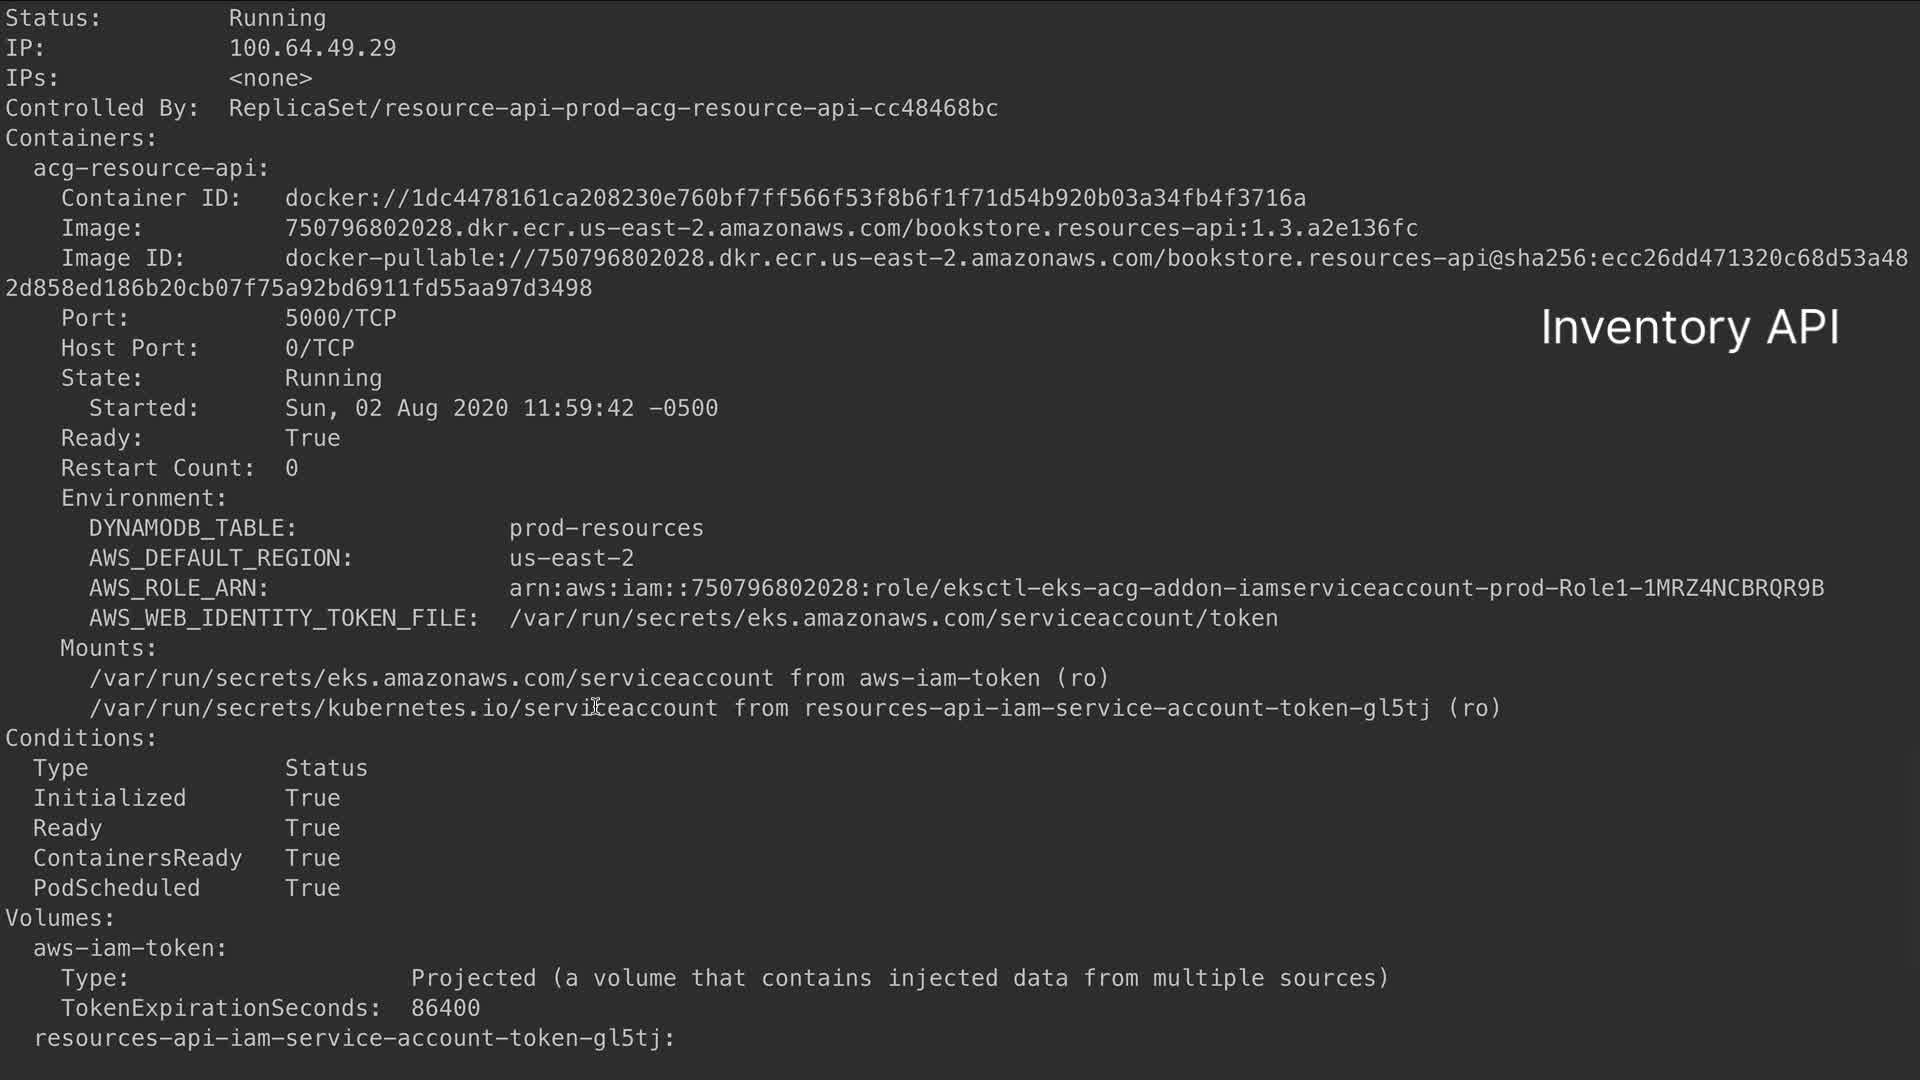The image size is (1920, 1080).
Task: Click the "Volumes:" section heading
Action: pos(60,918)
